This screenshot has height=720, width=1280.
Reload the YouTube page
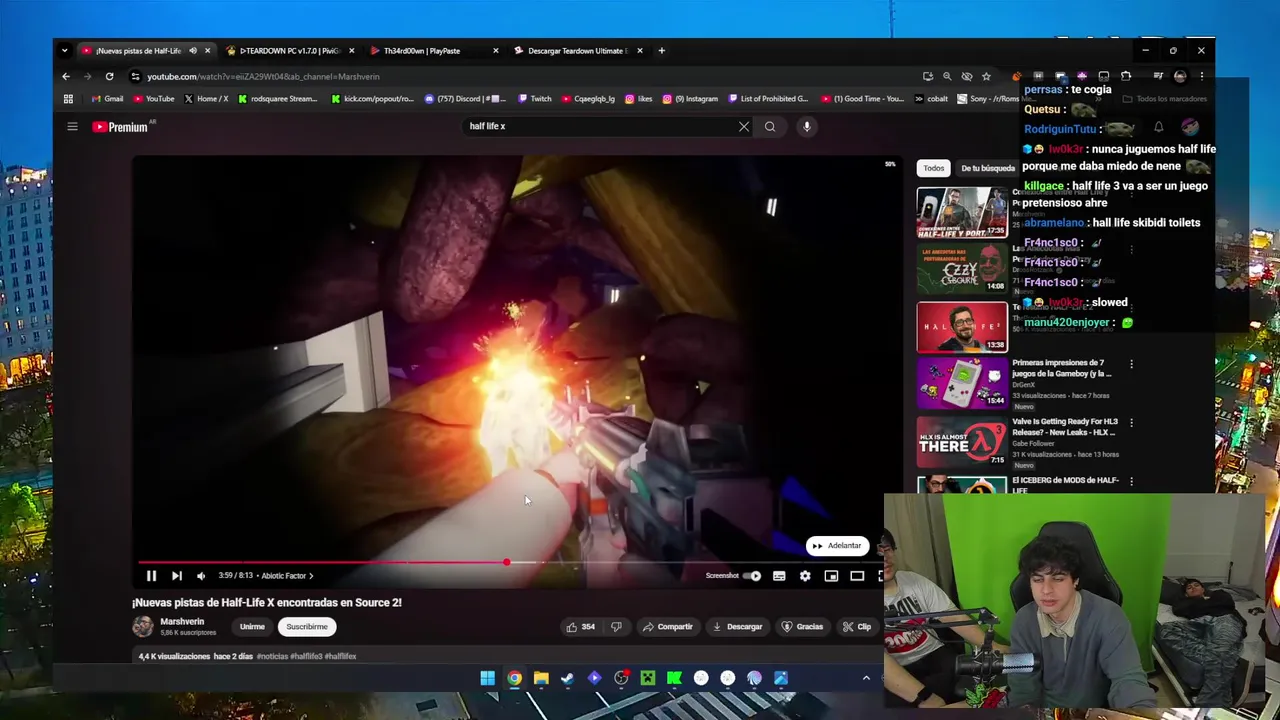click(109, 77)
